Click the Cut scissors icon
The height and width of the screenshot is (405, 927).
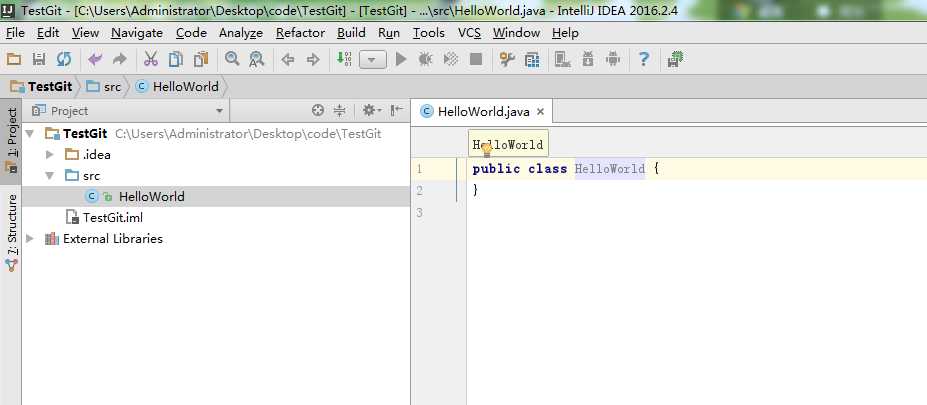[x=151, y=59]
